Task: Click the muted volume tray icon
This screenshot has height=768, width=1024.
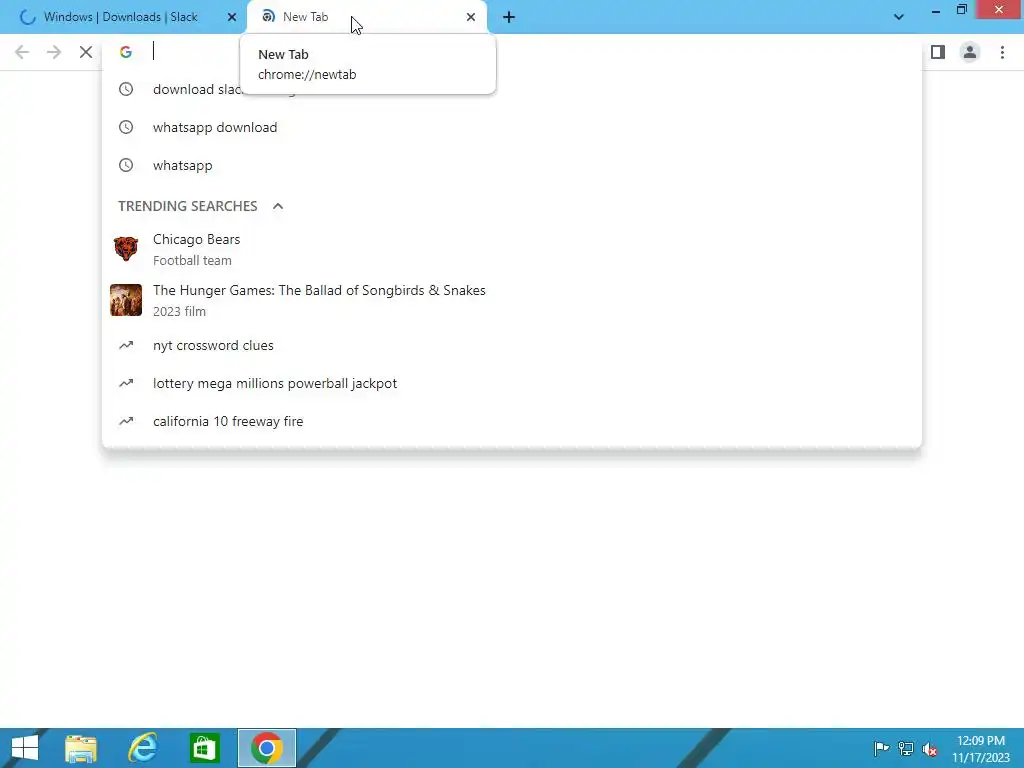Action: (929, 749)
